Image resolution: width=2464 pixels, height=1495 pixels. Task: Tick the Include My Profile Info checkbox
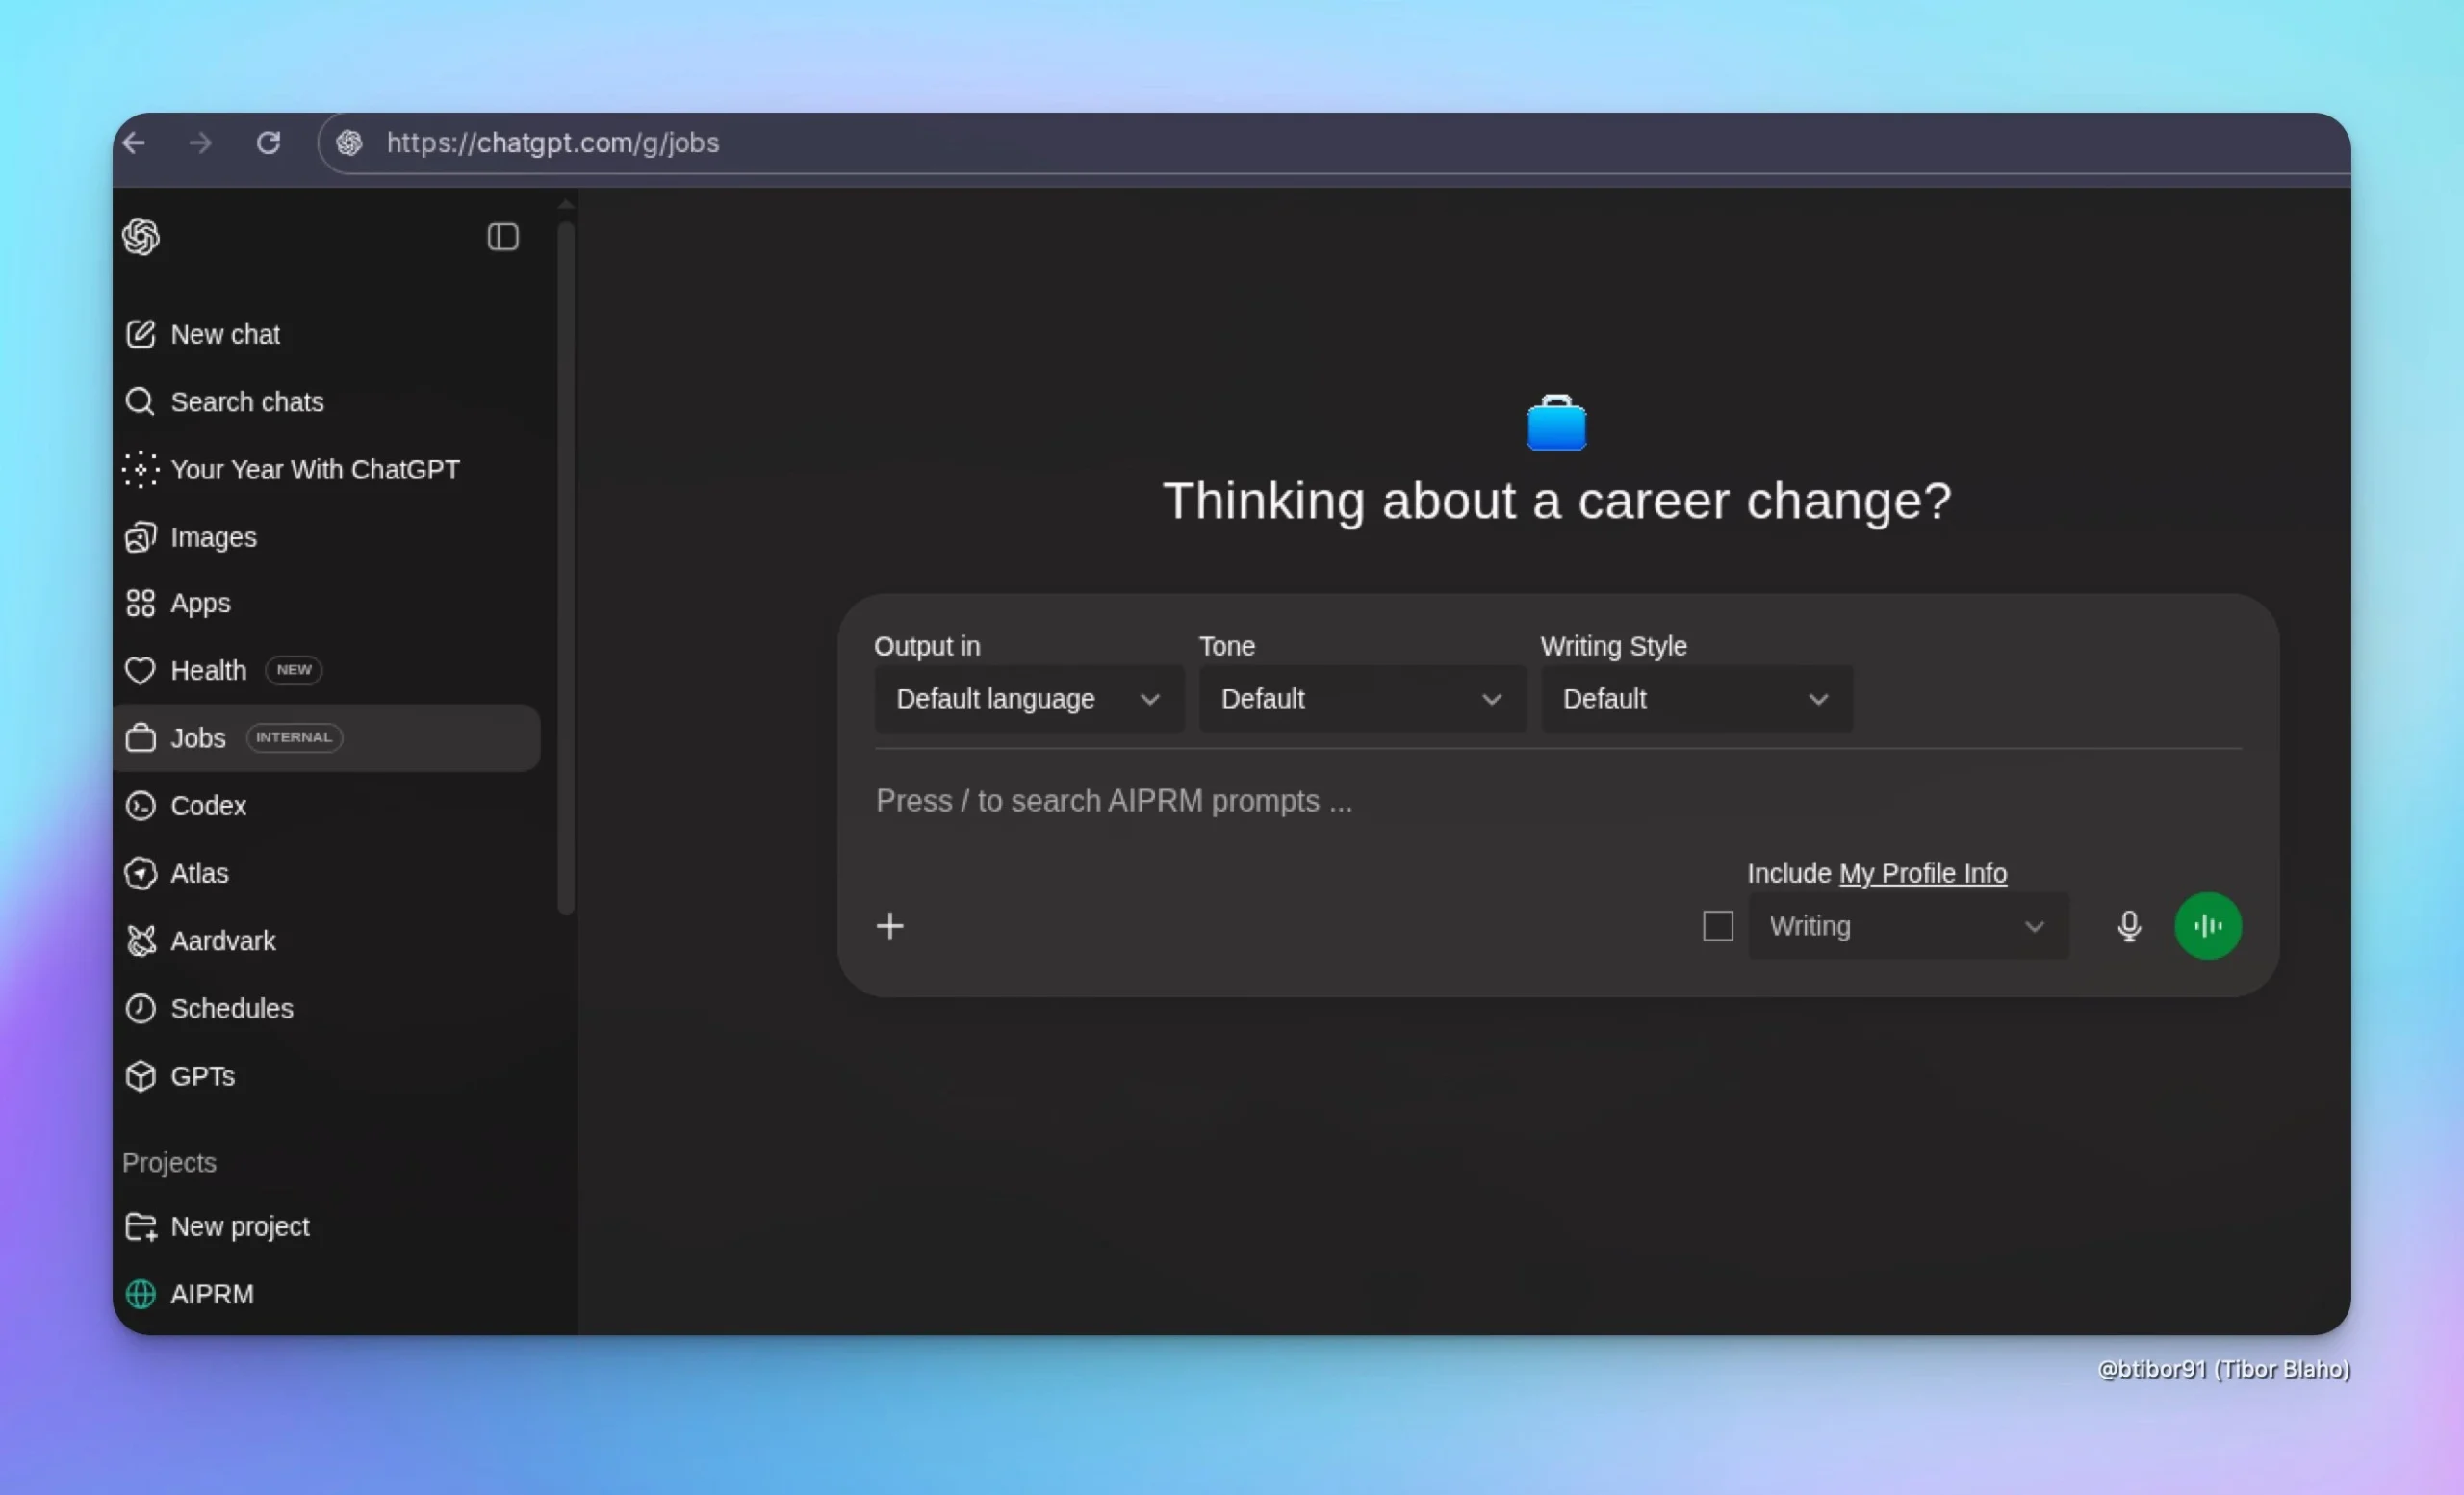[1717, 926]
